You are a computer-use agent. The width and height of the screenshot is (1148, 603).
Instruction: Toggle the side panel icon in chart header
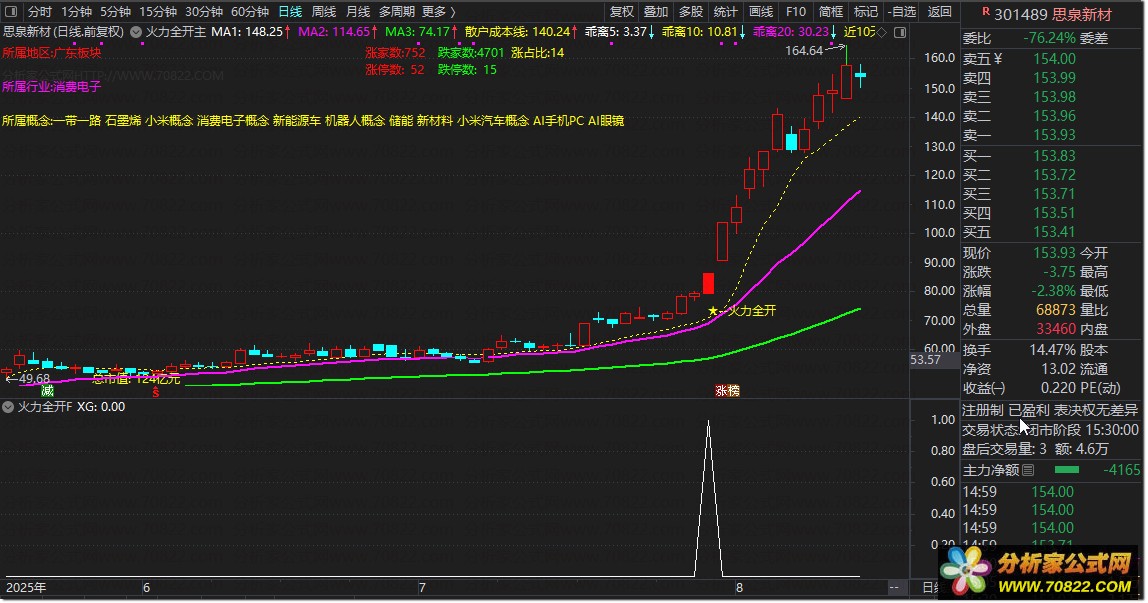pos(900,32)
